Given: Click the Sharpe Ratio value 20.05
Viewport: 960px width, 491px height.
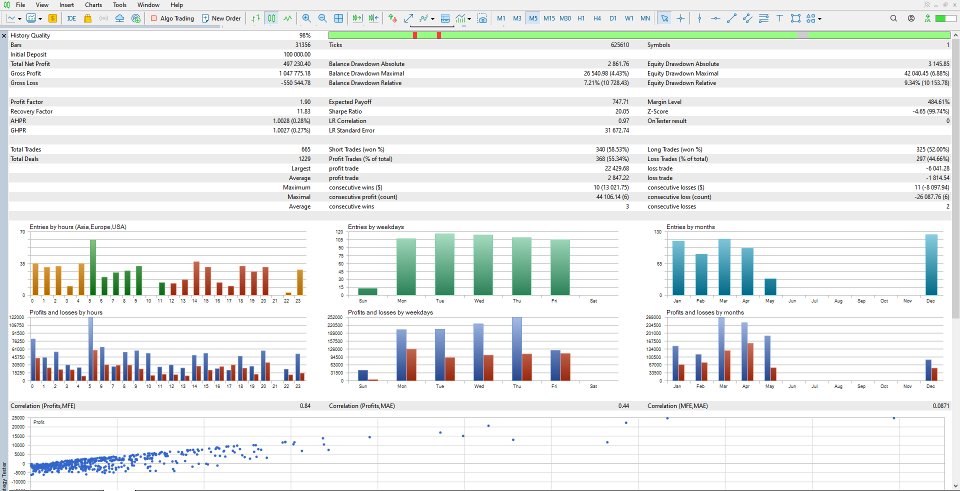Looking at the screenshot, I should [x=623, y=111].
